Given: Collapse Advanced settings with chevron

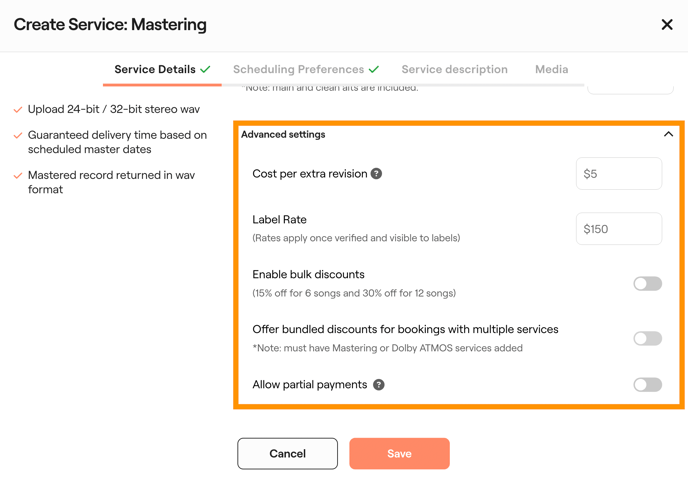Looking at the screenshot, I should (x=668, y=134).
